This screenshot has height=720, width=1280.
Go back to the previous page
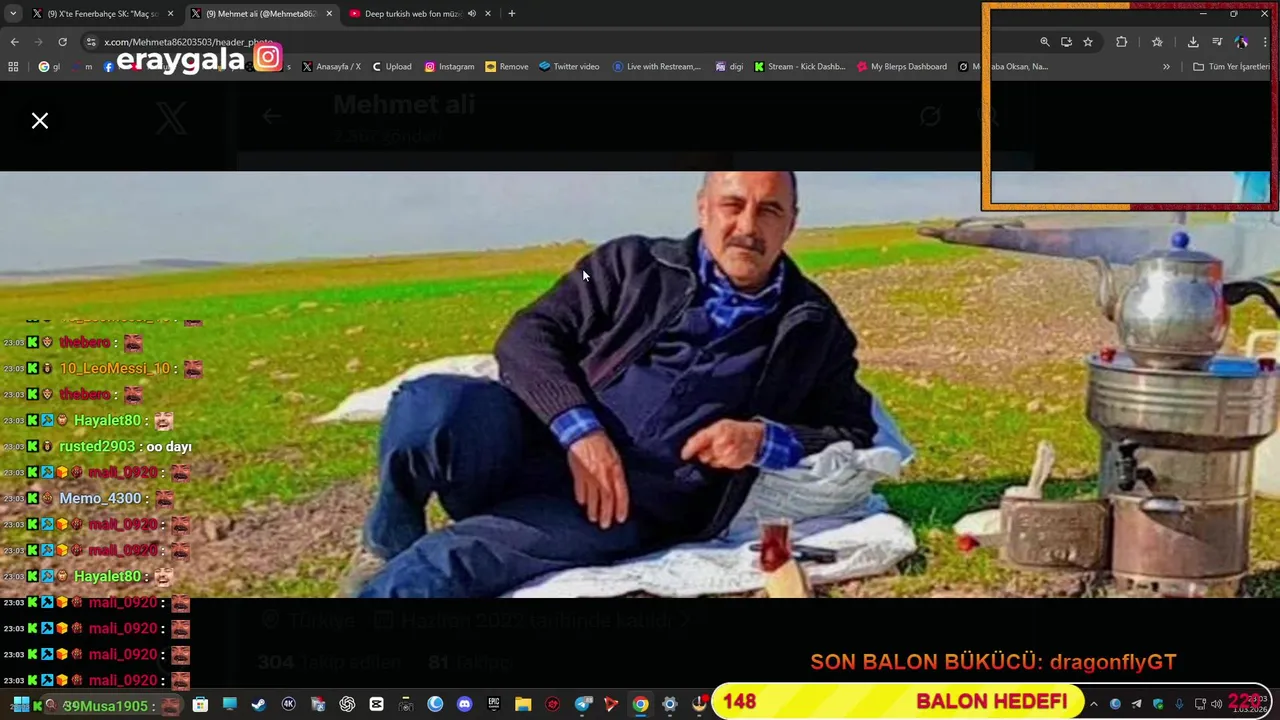(x=14, y=42)
